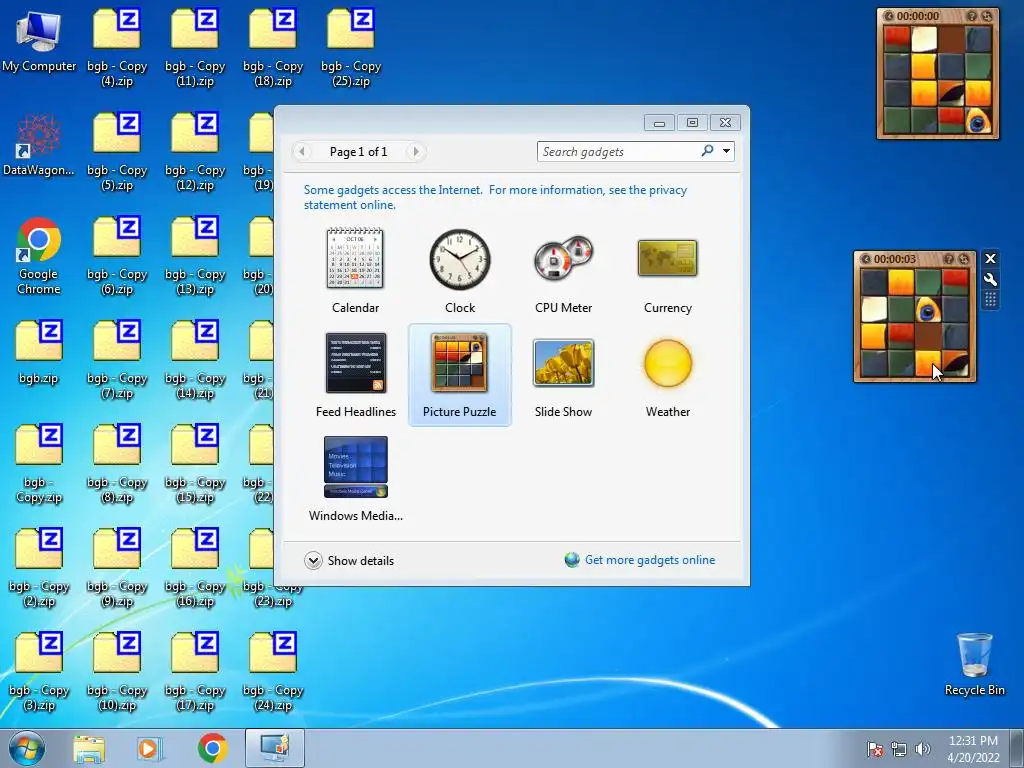
Task: Select bgb.zip file on desktop
Action: tap(39, 353)
